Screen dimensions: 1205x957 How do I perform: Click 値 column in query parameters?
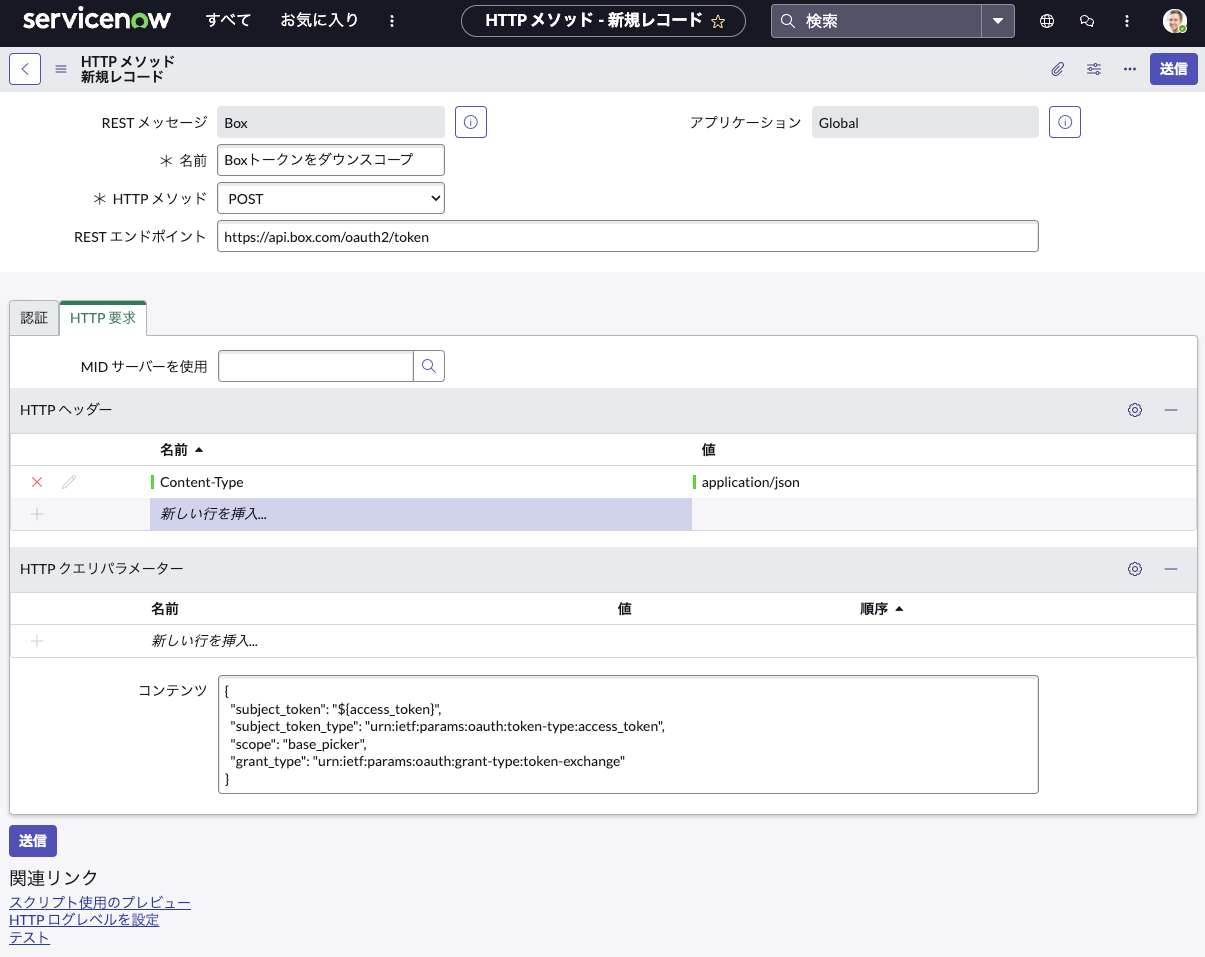tap(625, 609)
